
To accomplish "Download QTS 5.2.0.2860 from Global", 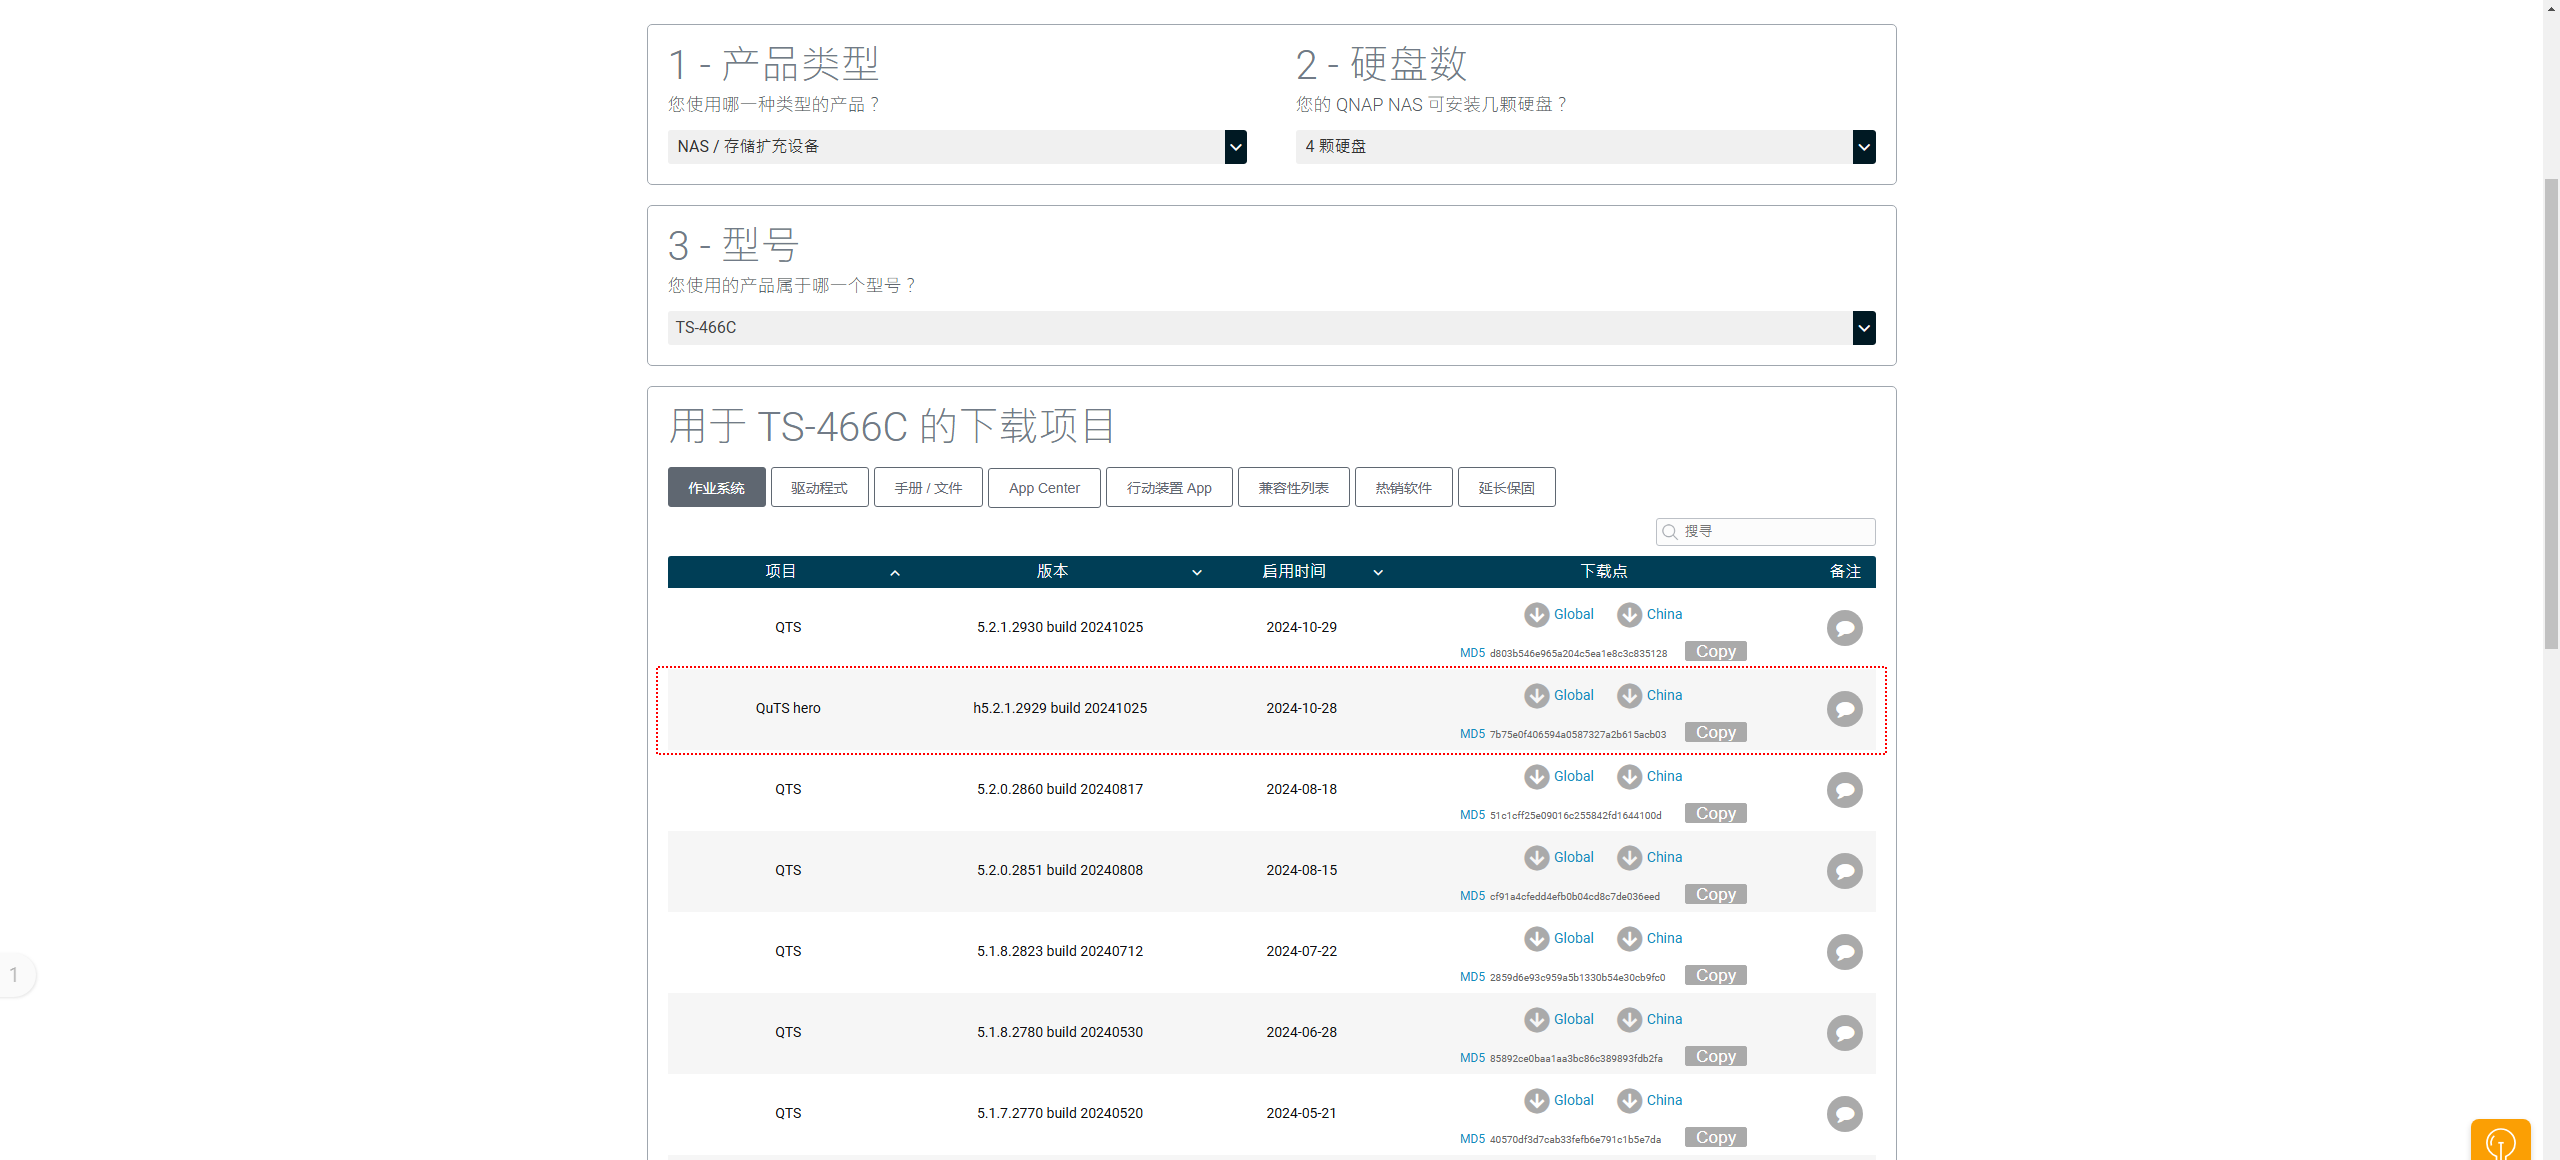I will click(x=1559, y=776).
